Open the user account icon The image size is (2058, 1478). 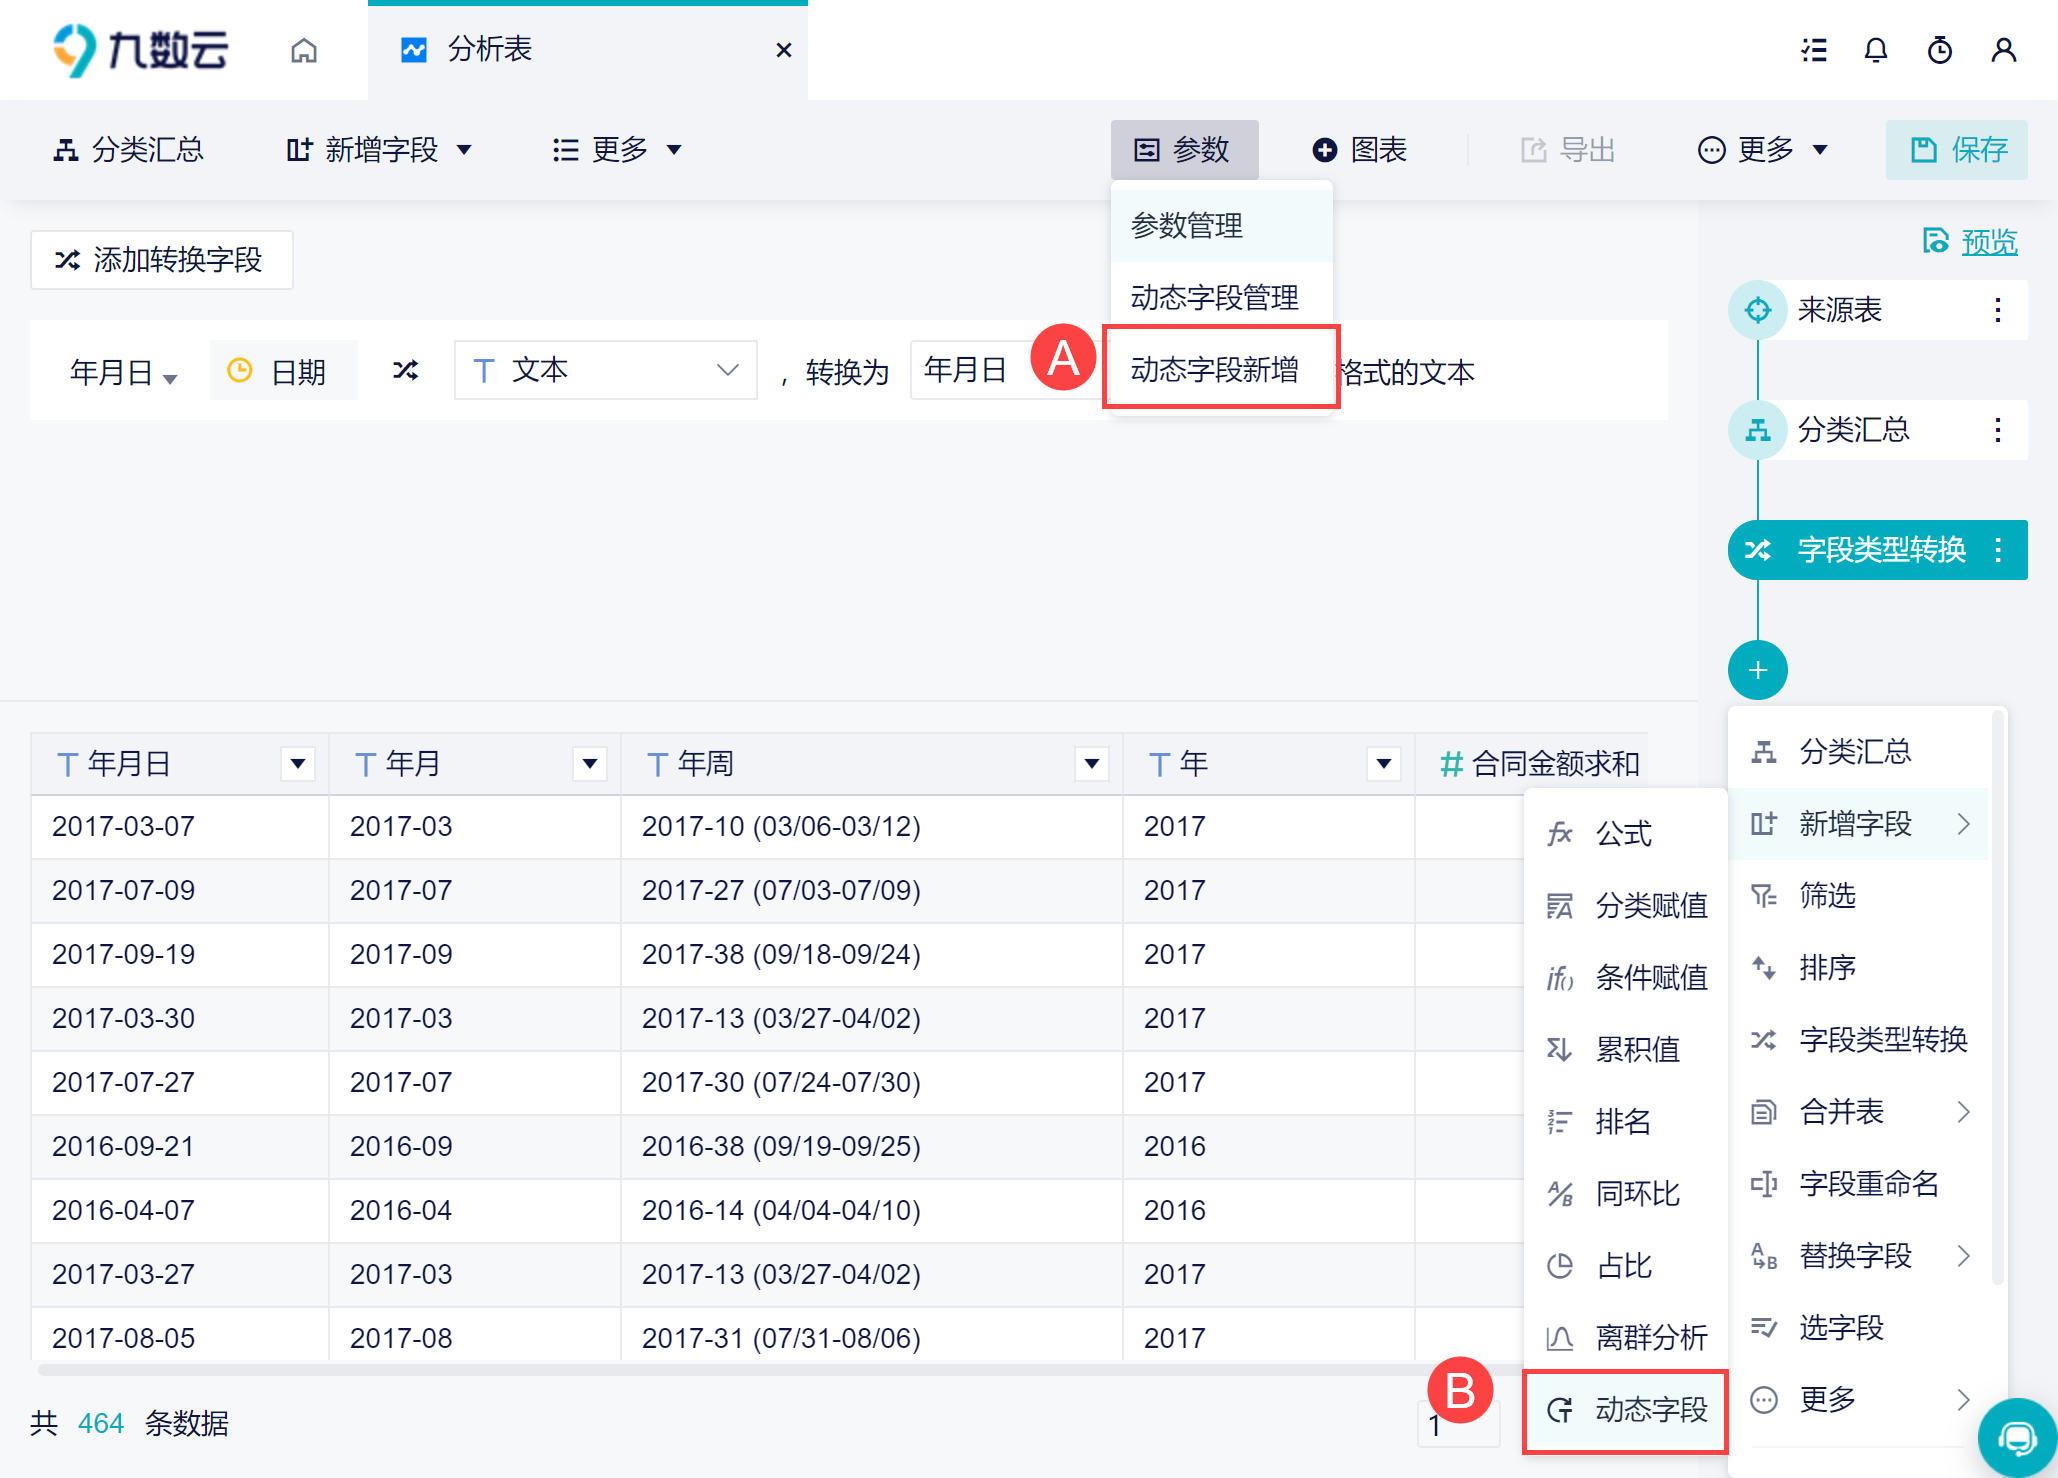click(2003, 50)
